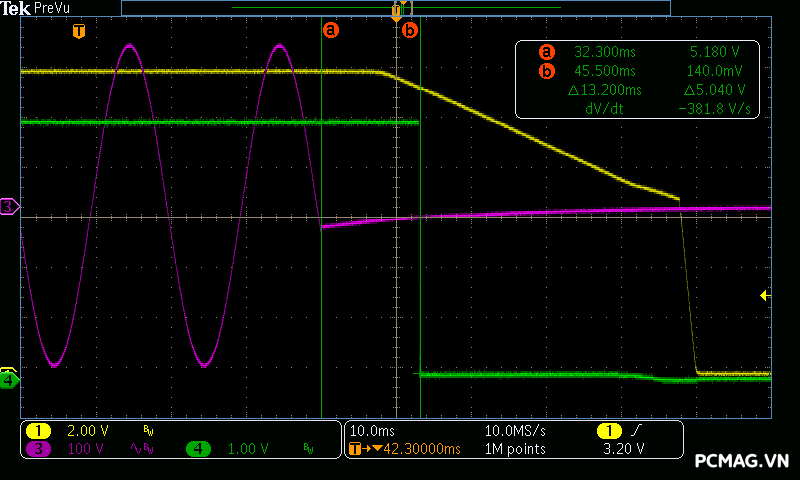Viewport: 800px width, 480px height.
Task: Click the channel 3 magenta badge
Action: tap(38, 449)
